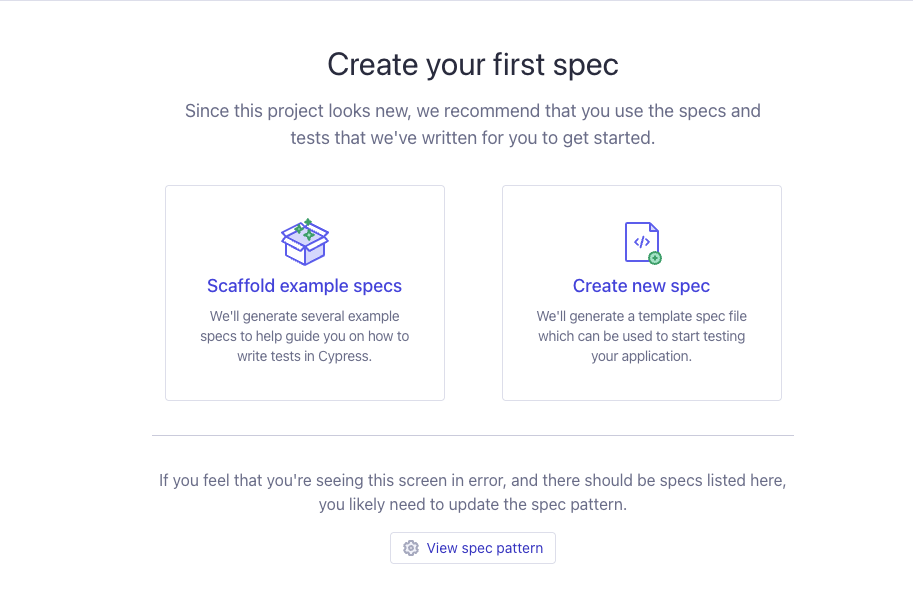Click the green sparkles above the box icon
Image resolution: width=913 pixels, height=596 pixels.
click(x=305, y=228)
